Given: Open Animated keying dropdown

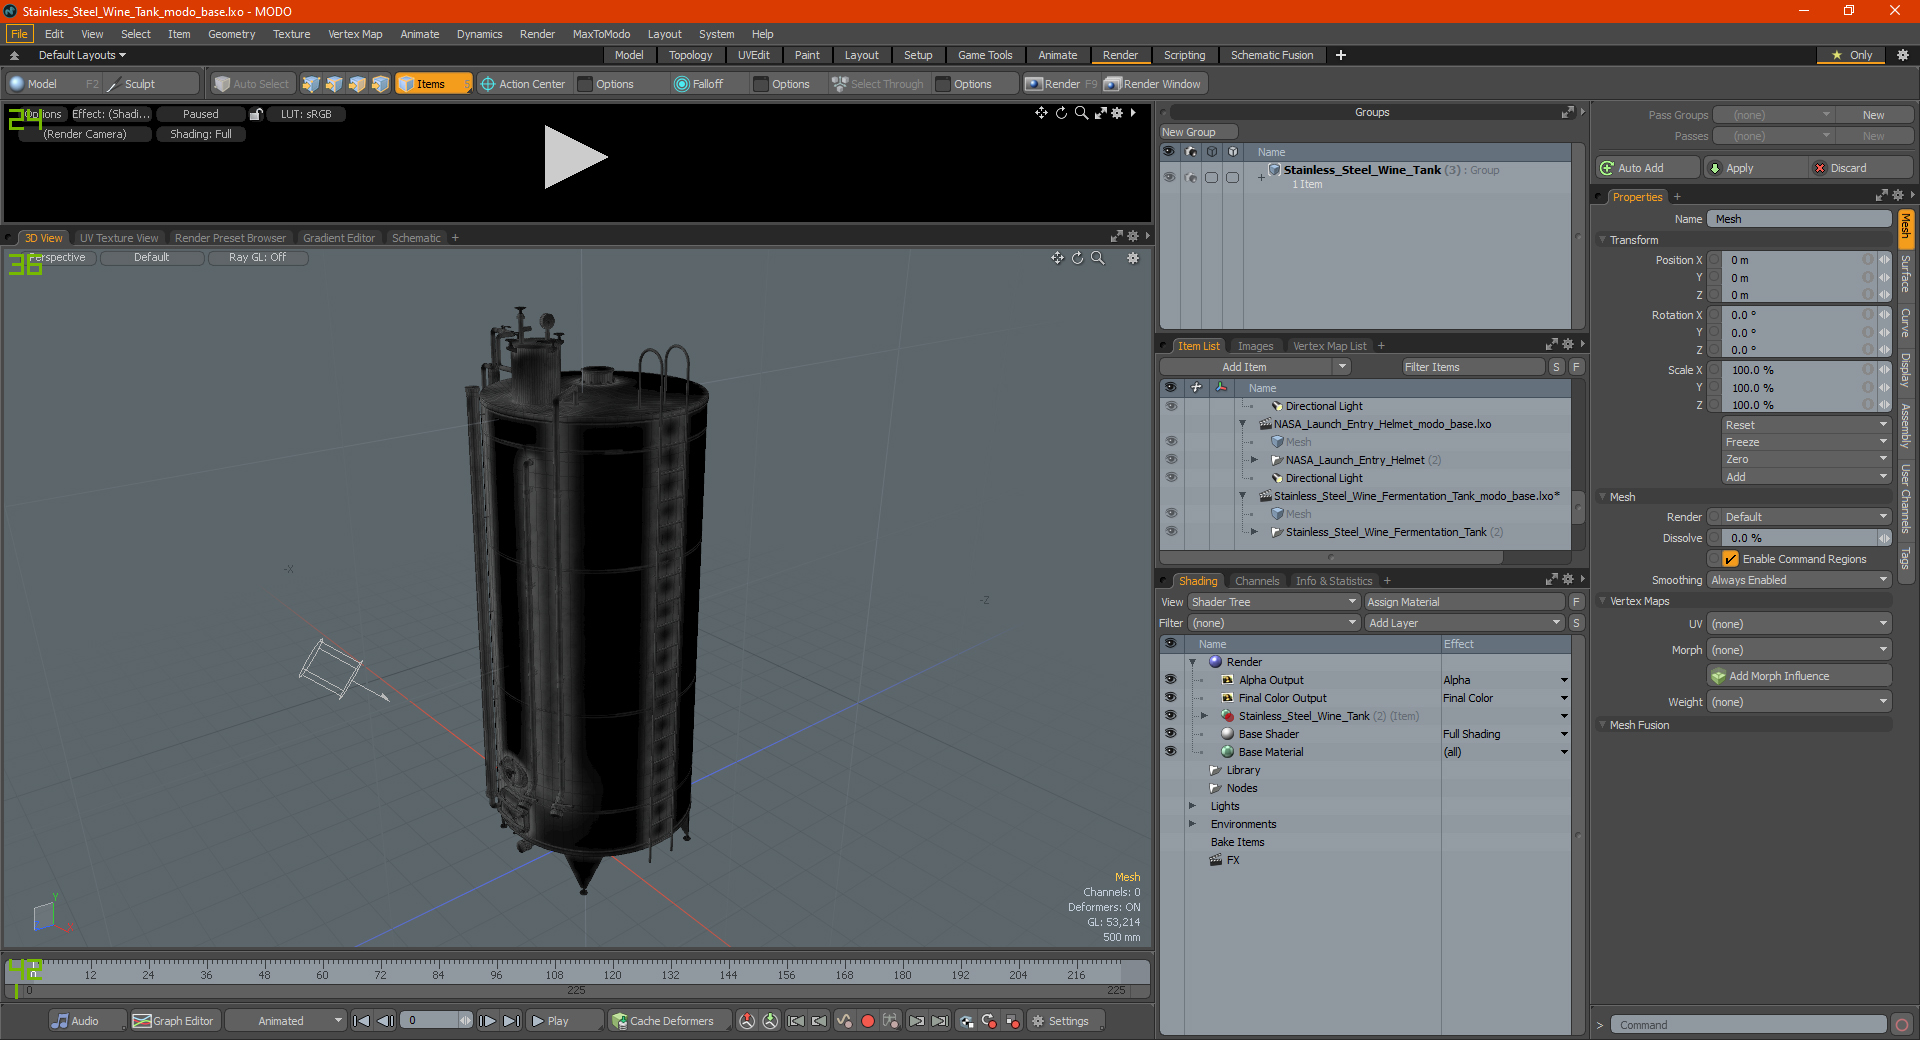Looking at the screenshot, I should [286, 1021].
